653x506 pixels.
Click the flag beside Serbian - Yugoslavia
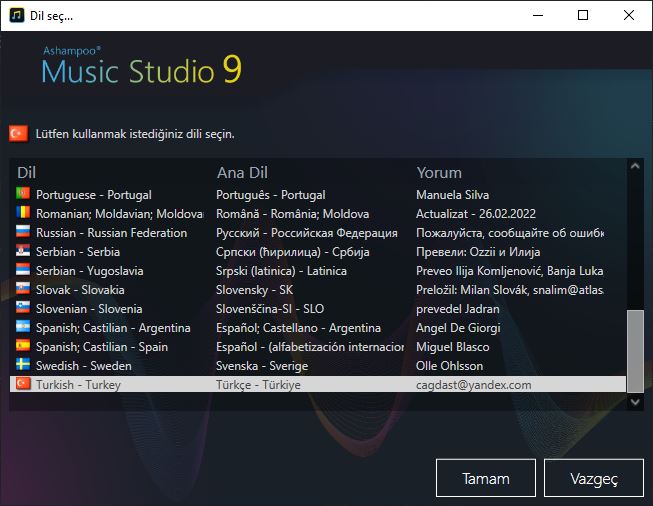point(23,269)
